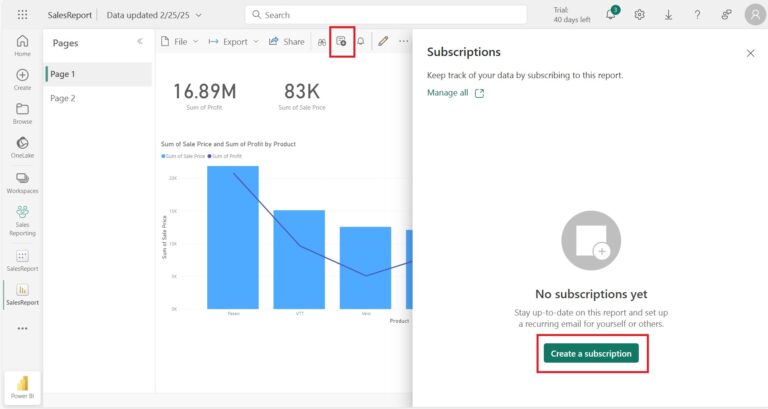Click the No subscriptions yet heading
768x409 pixels.
click(x=591, y=294)
